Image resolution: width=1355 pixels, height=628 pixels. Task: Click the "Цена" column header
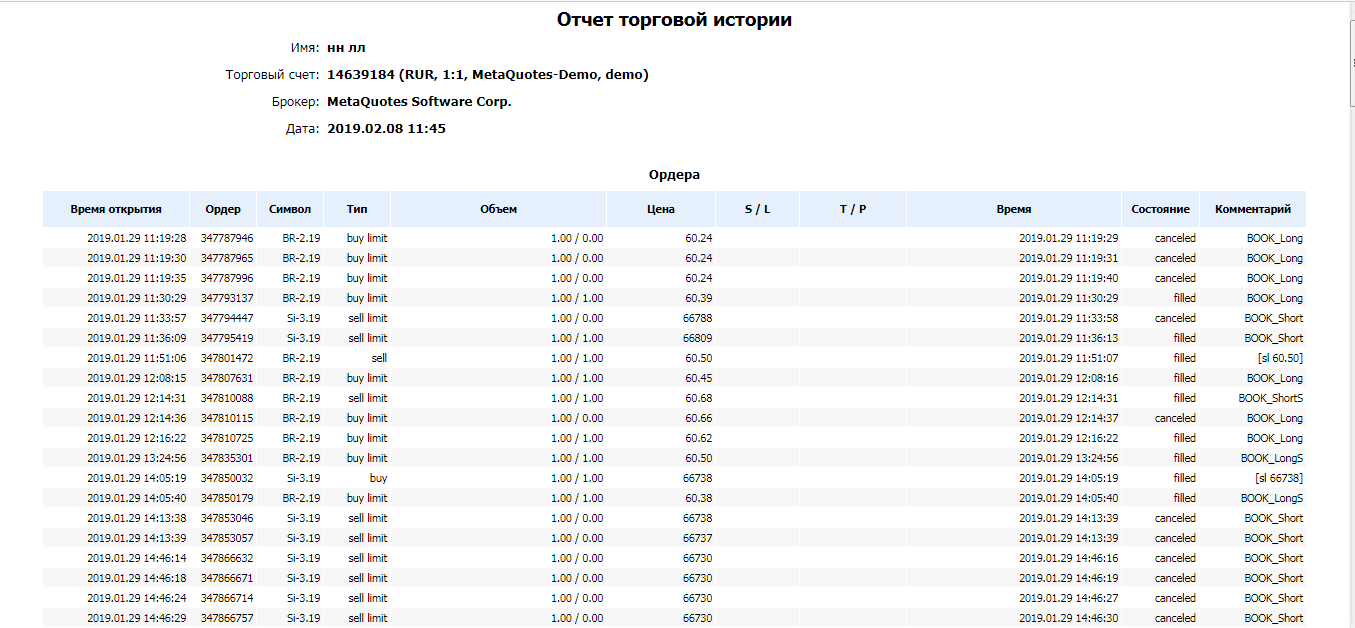click(x=661, y=209)
